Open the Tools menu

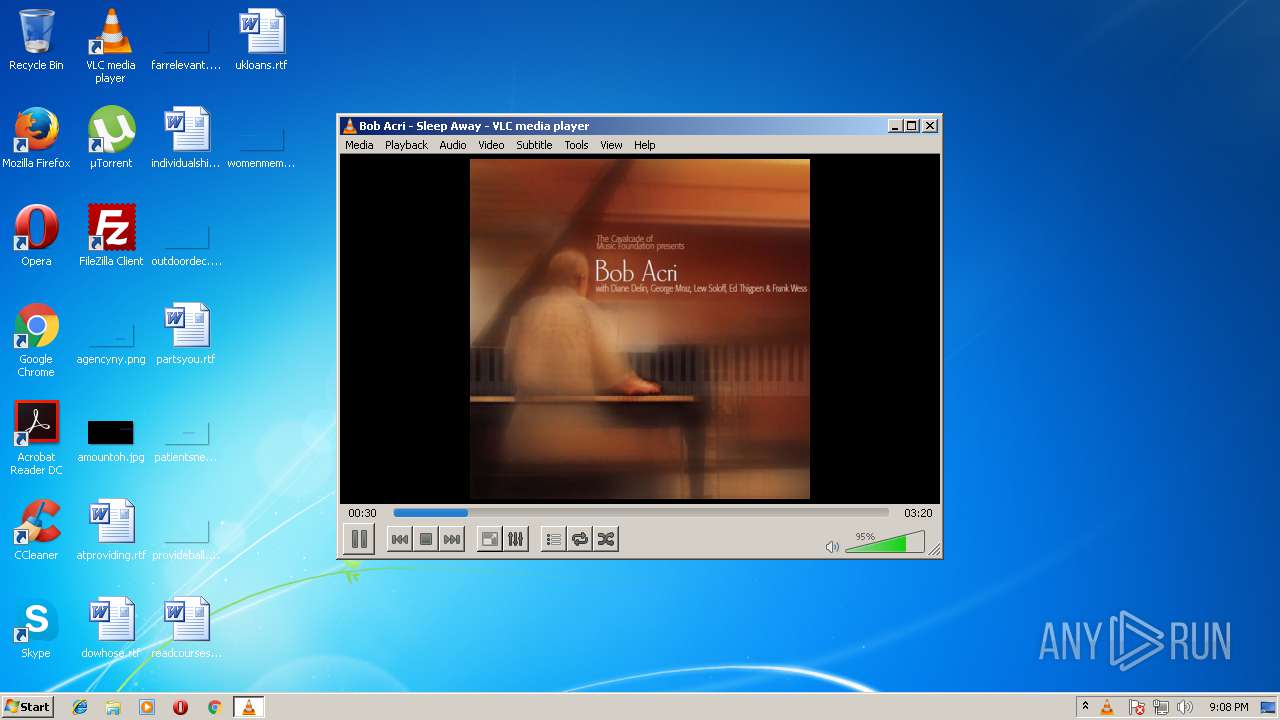click(576, 145)
